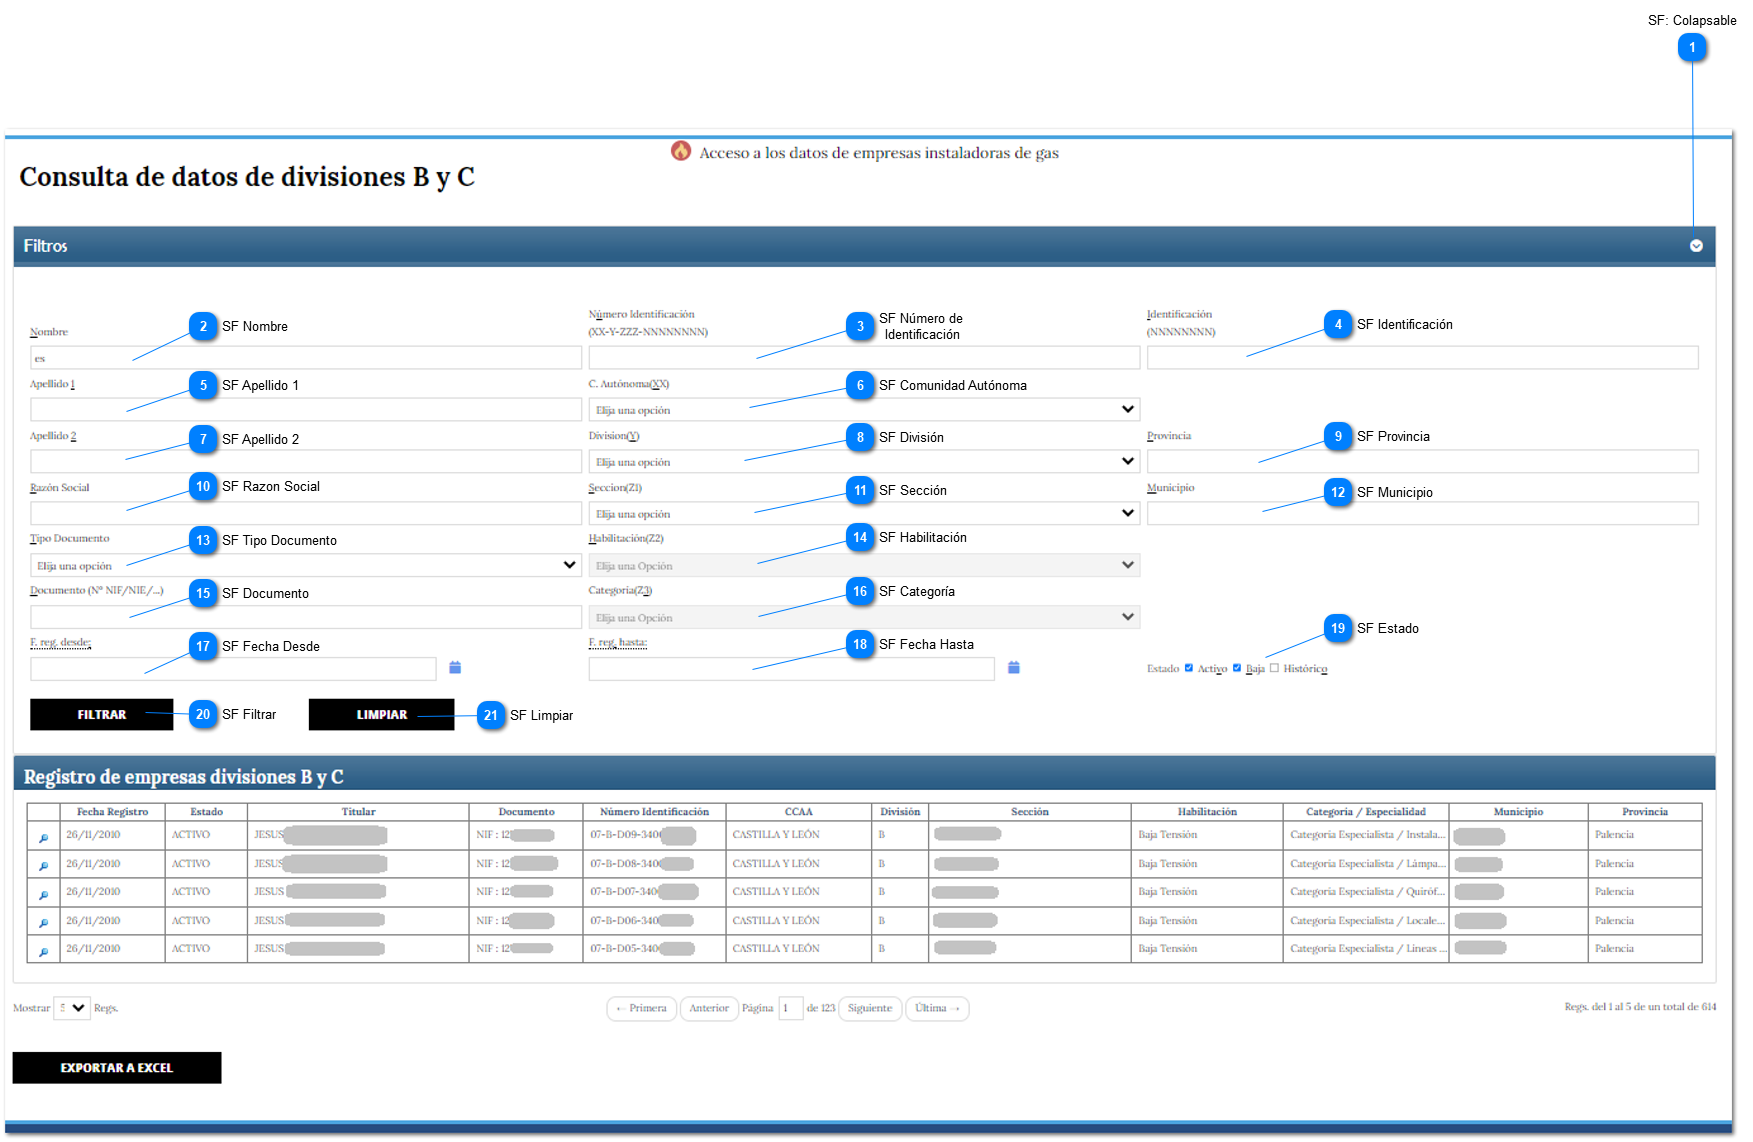Viewport: 1753px width, 1142px height.
Task: Click 'Categoría Especialista / Lámpa...' cell
Action: pos(1366,864)
